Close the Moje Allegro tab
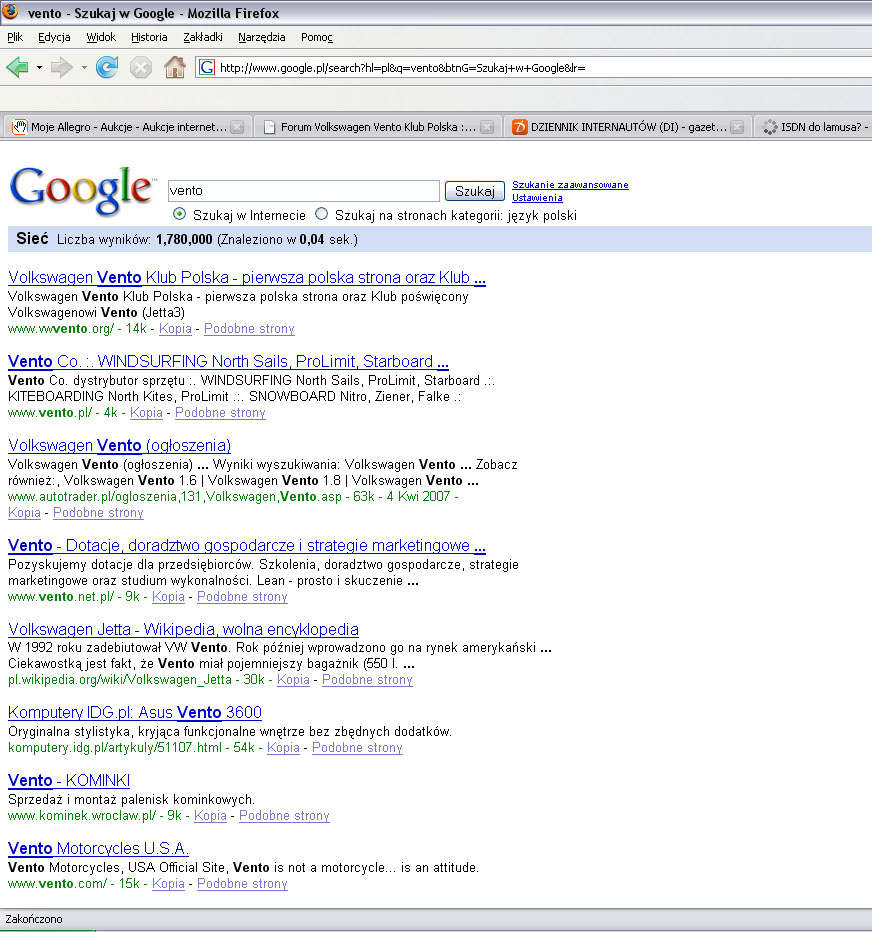The height and width of the screenshot is (932, 872). [237, 127]
